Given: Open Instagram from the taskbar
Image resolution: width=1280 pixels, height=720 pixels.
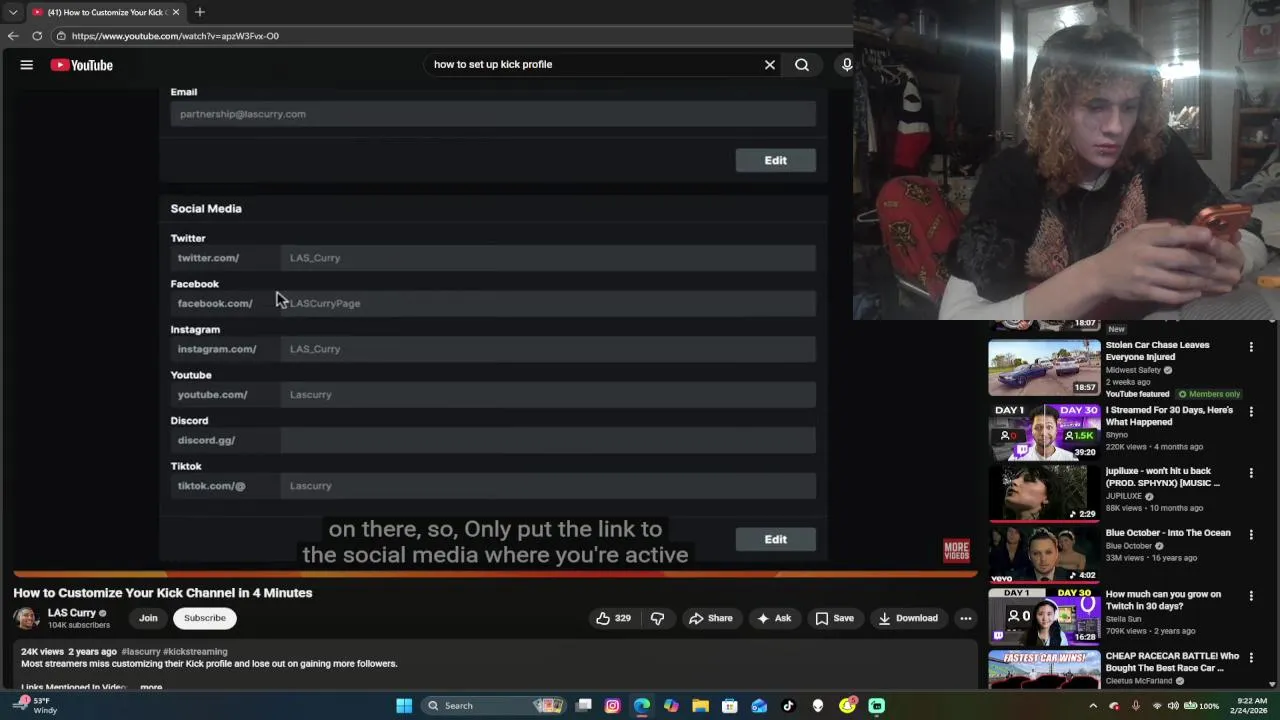Looking at the screenshot, I should point(613,706).
